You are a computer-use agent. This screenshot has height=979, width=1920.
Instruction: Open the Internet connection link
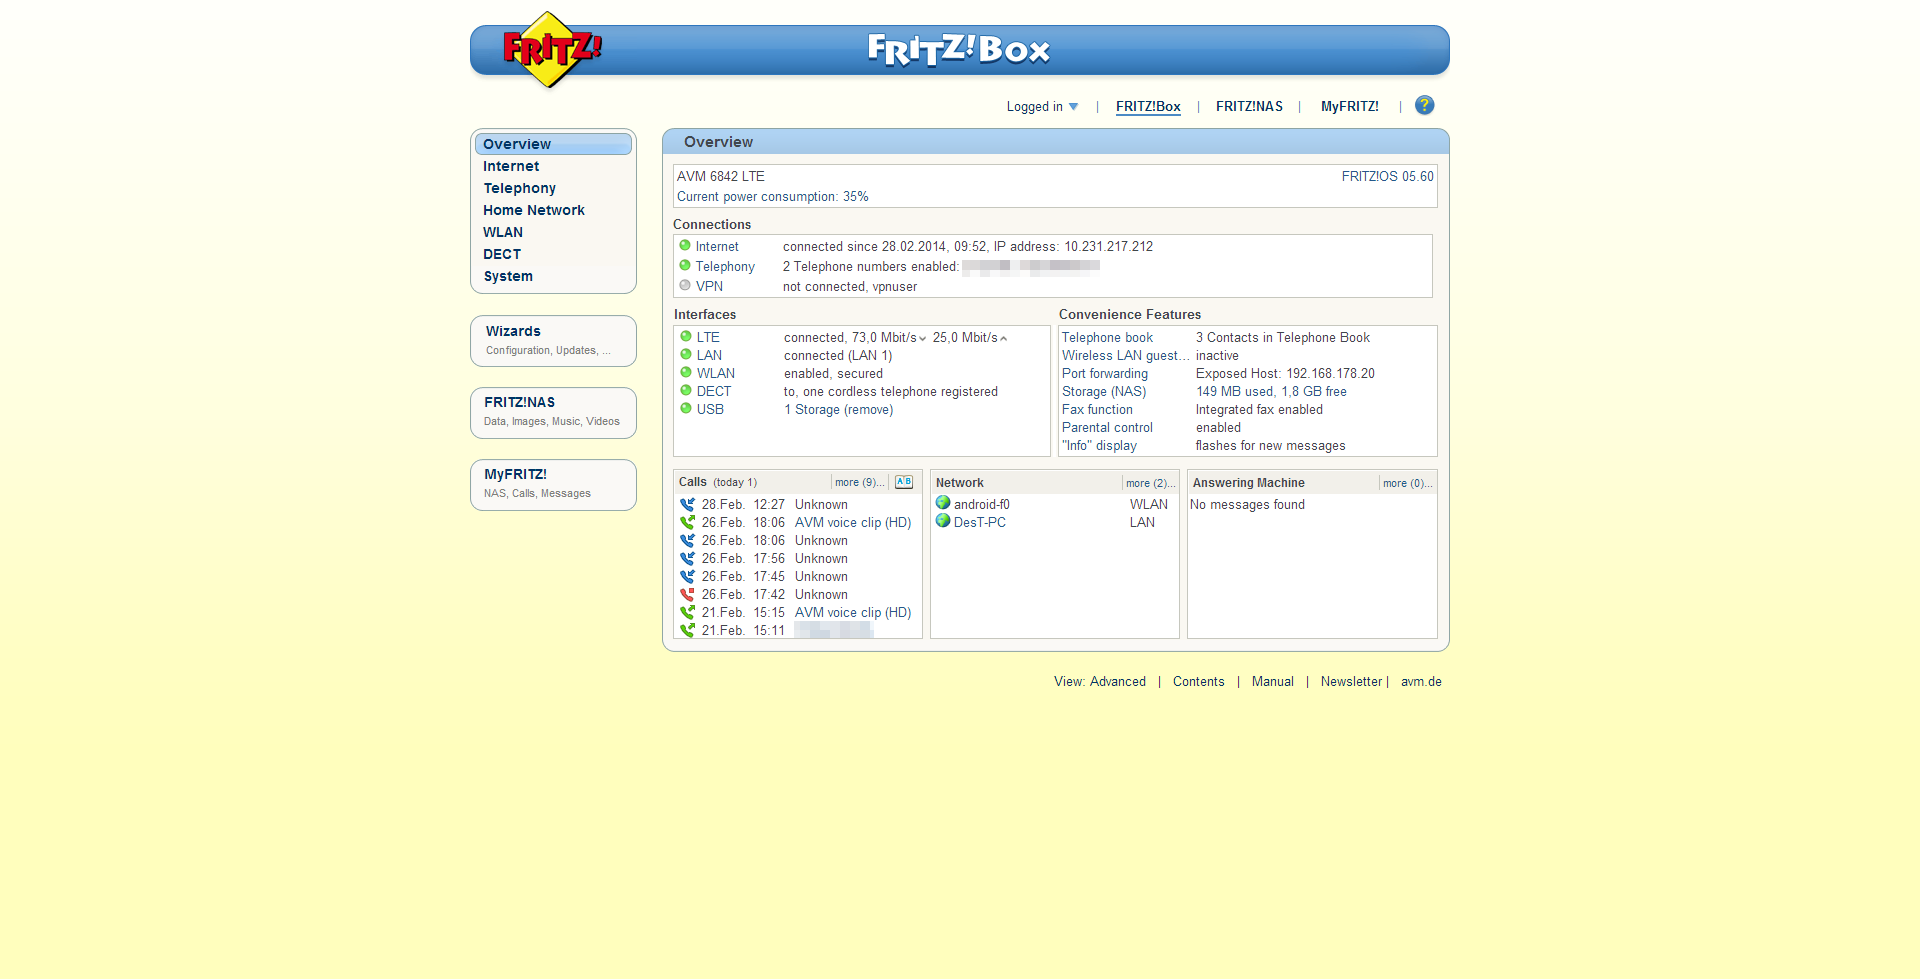point(717,247)
